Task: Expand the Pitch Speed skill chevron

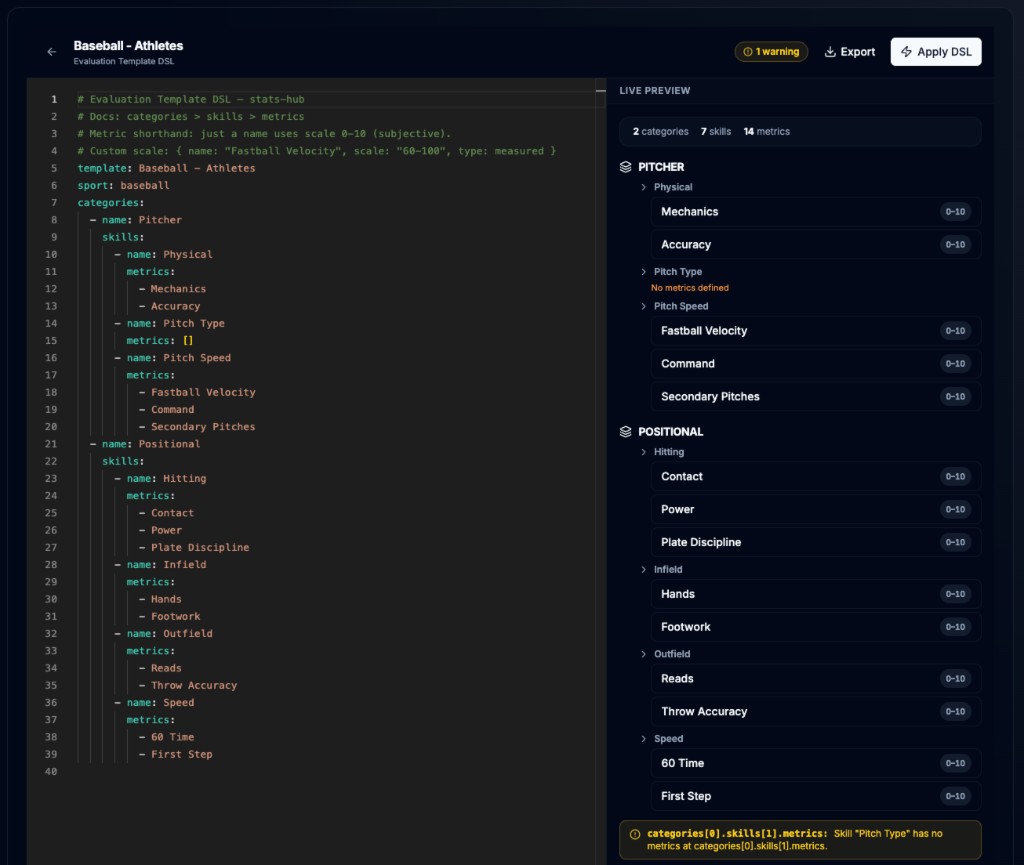Action: click(643, 306)
